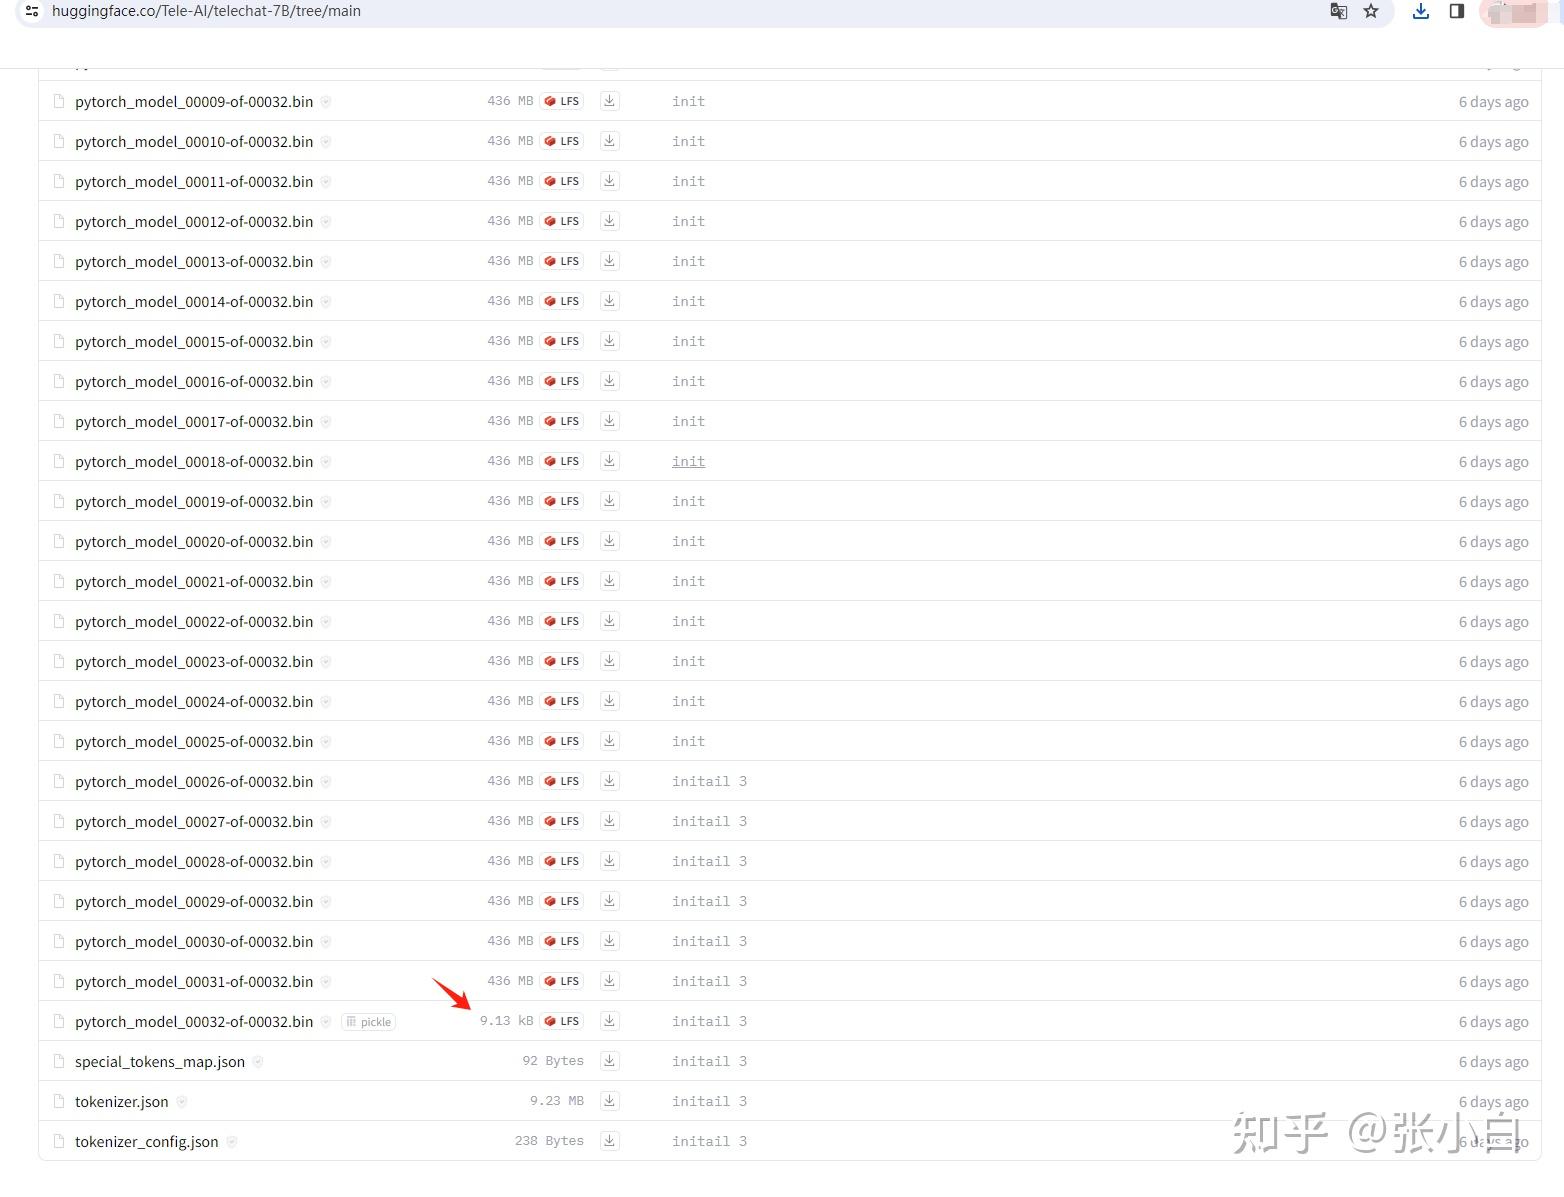The height and width of the screenshot is (1197, 1564).
Task: Download tokenizer_config.json via download icon
Action: [x=609, y=1141]
